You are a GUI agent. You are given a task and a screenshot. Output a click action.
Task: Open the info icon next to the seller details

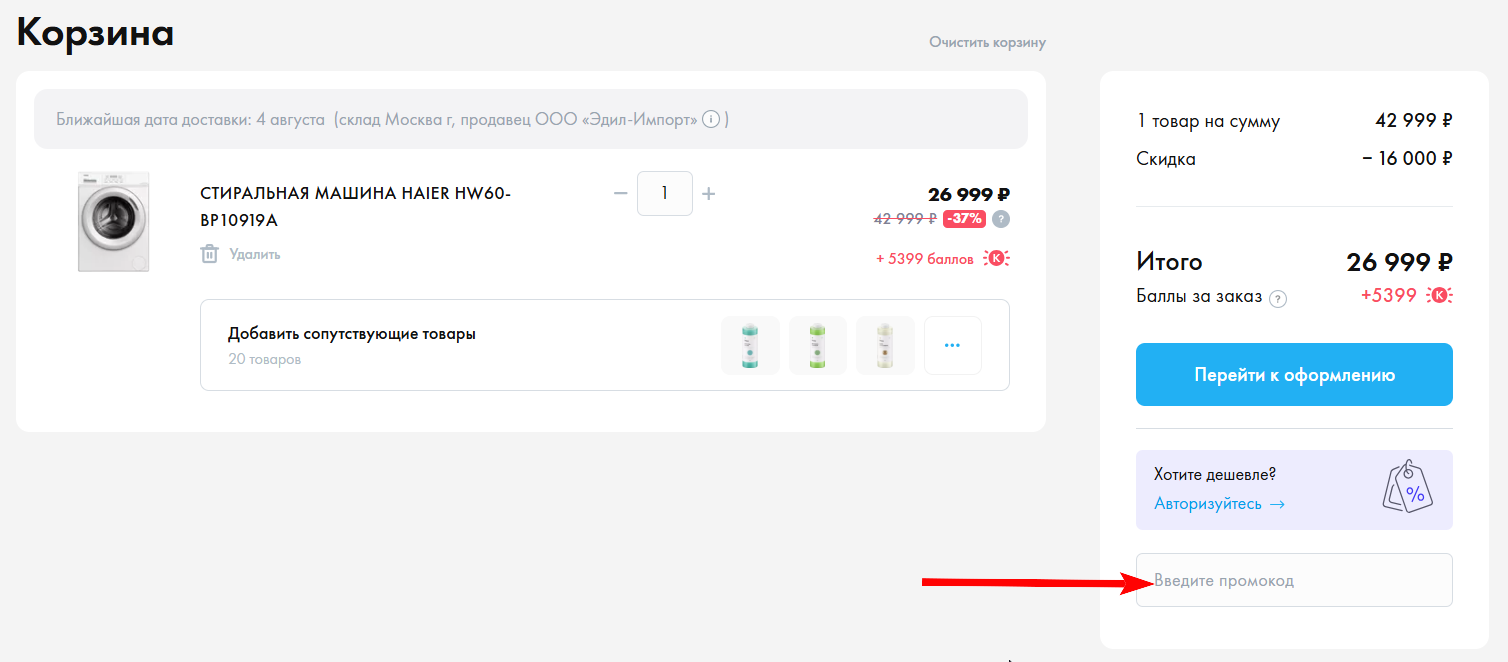[710, 119]
